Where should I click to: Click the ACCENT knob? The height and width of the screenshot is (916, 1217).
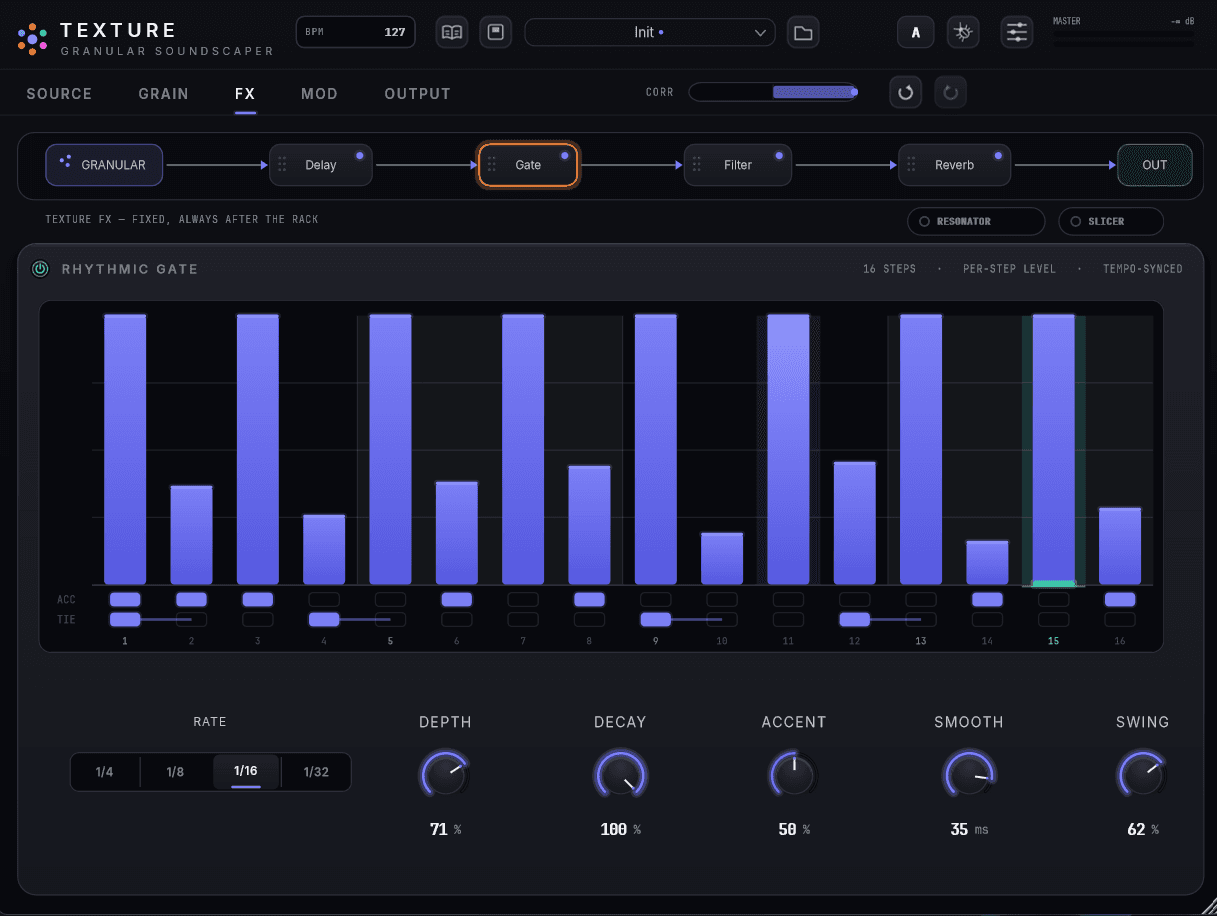pyautogui.click(x=794, y=774)
